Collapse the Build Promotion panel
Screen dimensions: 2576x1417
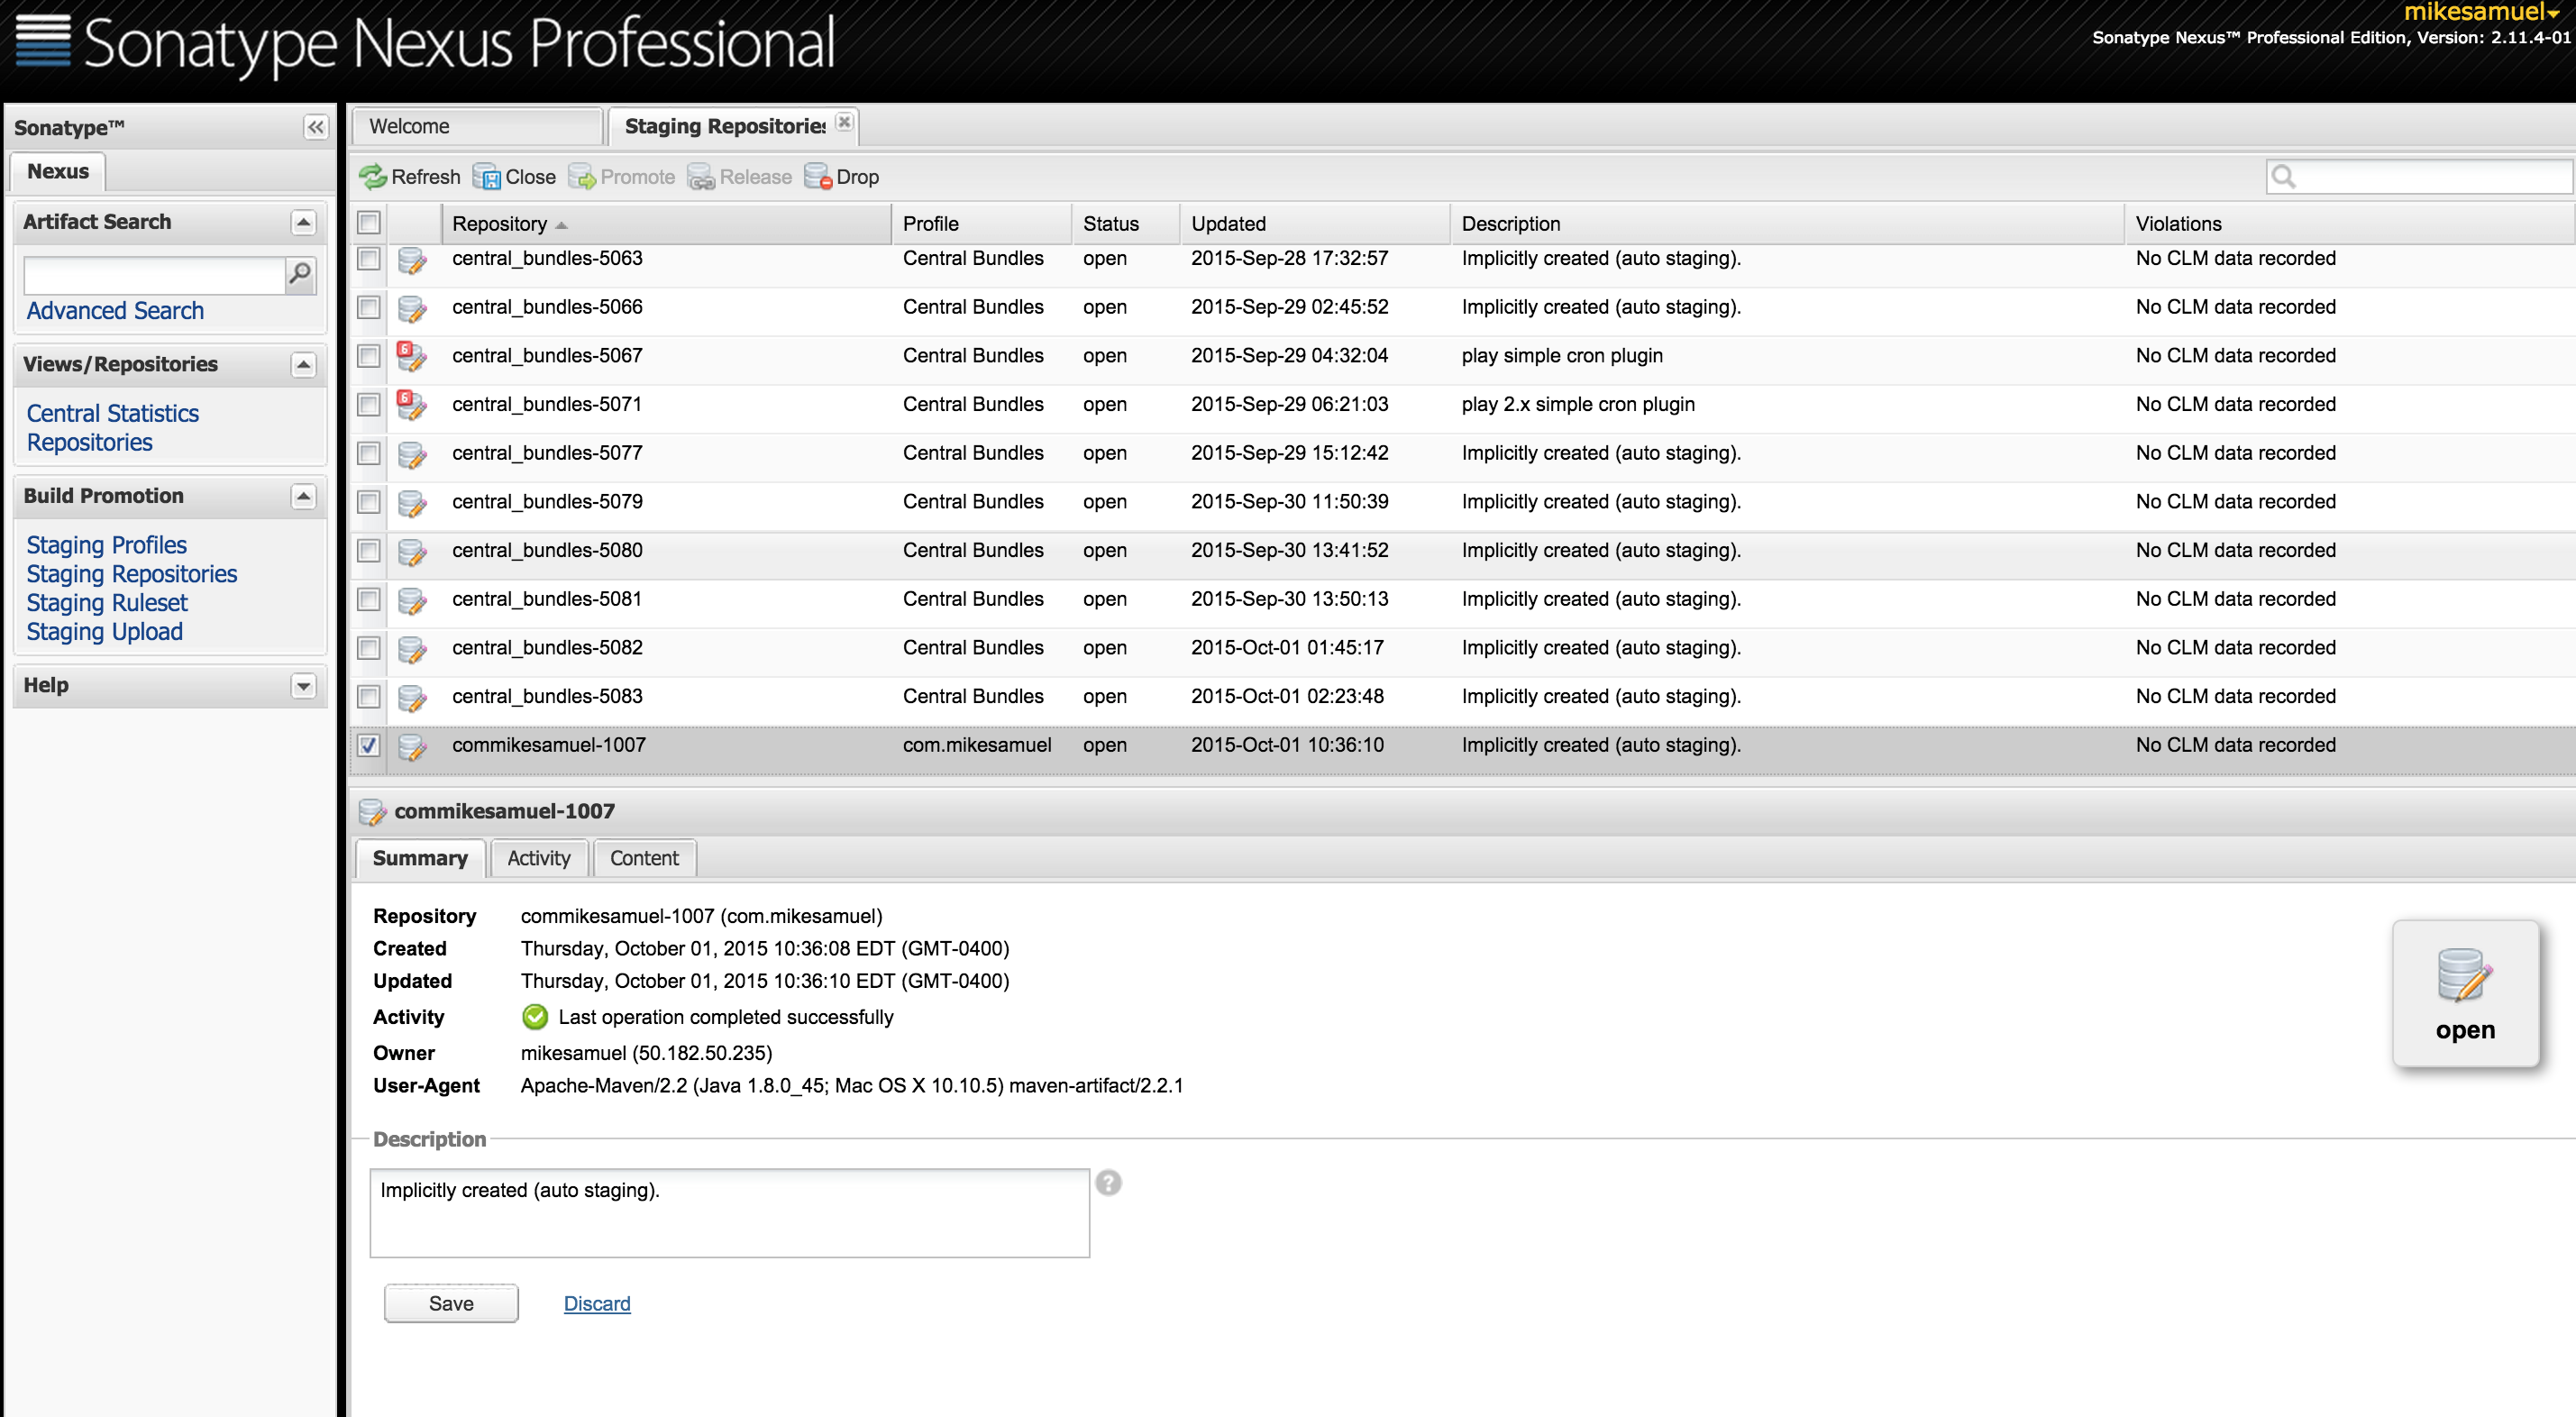(x=303, y=496)
